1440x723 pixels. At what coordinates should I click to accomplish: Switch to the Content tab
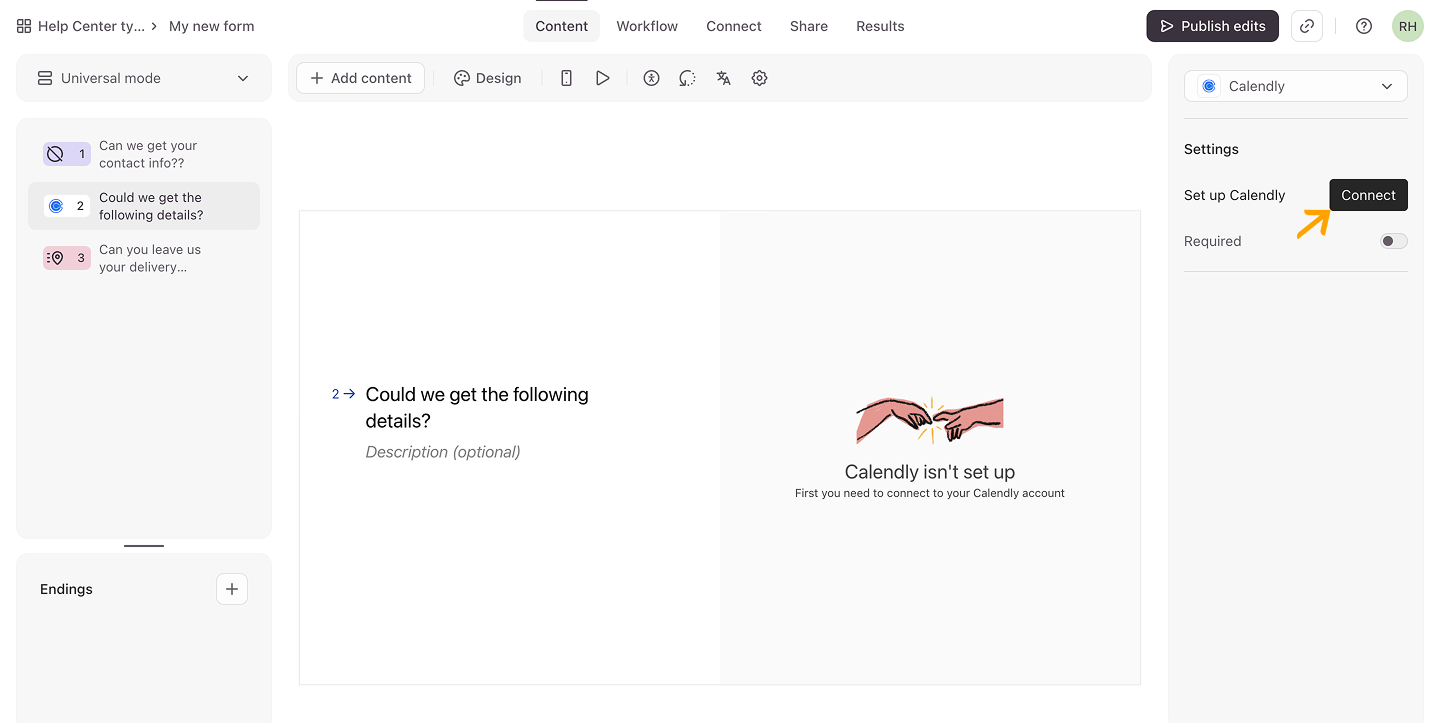click(561, 26)
